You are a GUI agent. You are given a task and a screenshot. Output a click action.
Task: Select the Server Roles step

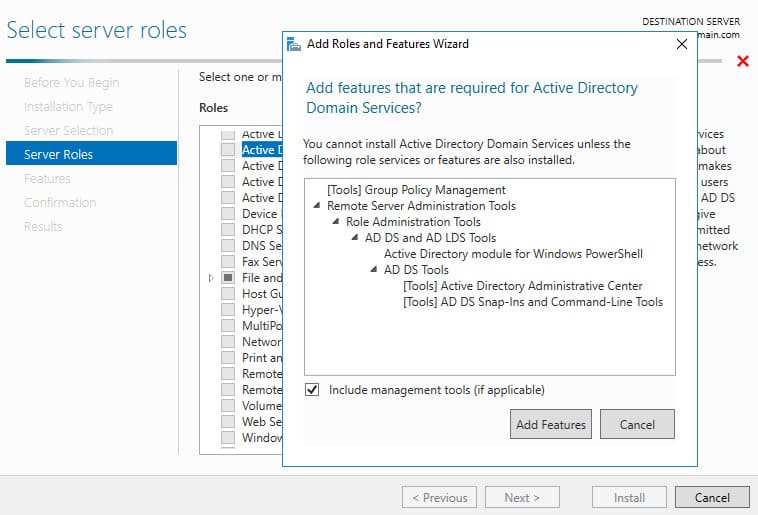91,153
